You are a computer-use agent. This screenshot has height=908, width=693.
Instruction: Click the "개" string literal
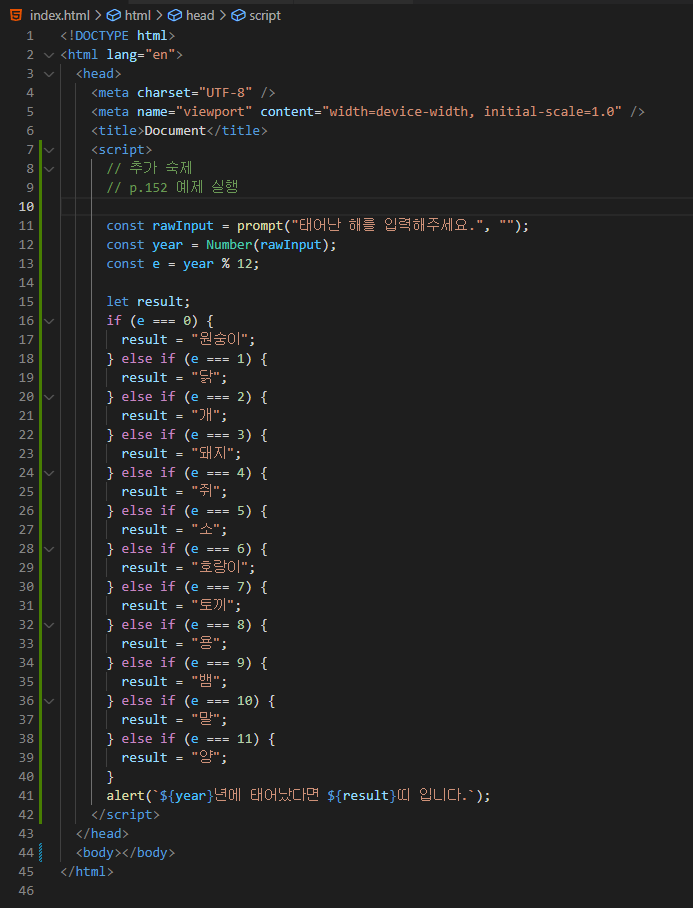(x=206, y=416)
